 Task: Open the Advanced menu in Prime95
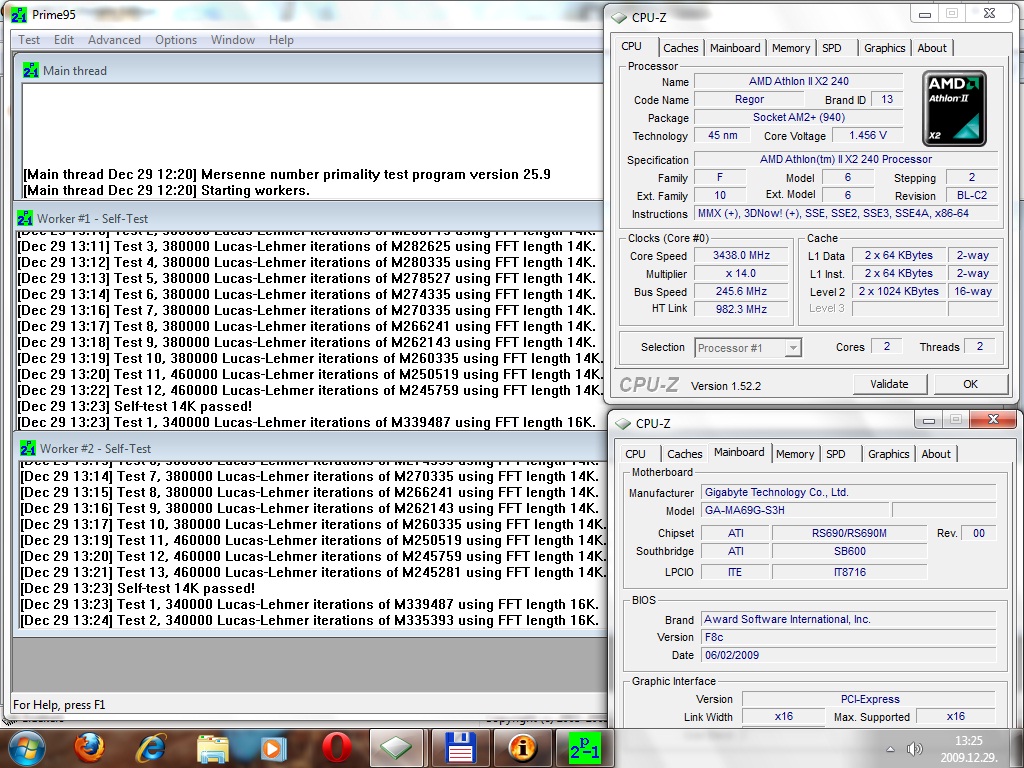click(x=114, y=40)
